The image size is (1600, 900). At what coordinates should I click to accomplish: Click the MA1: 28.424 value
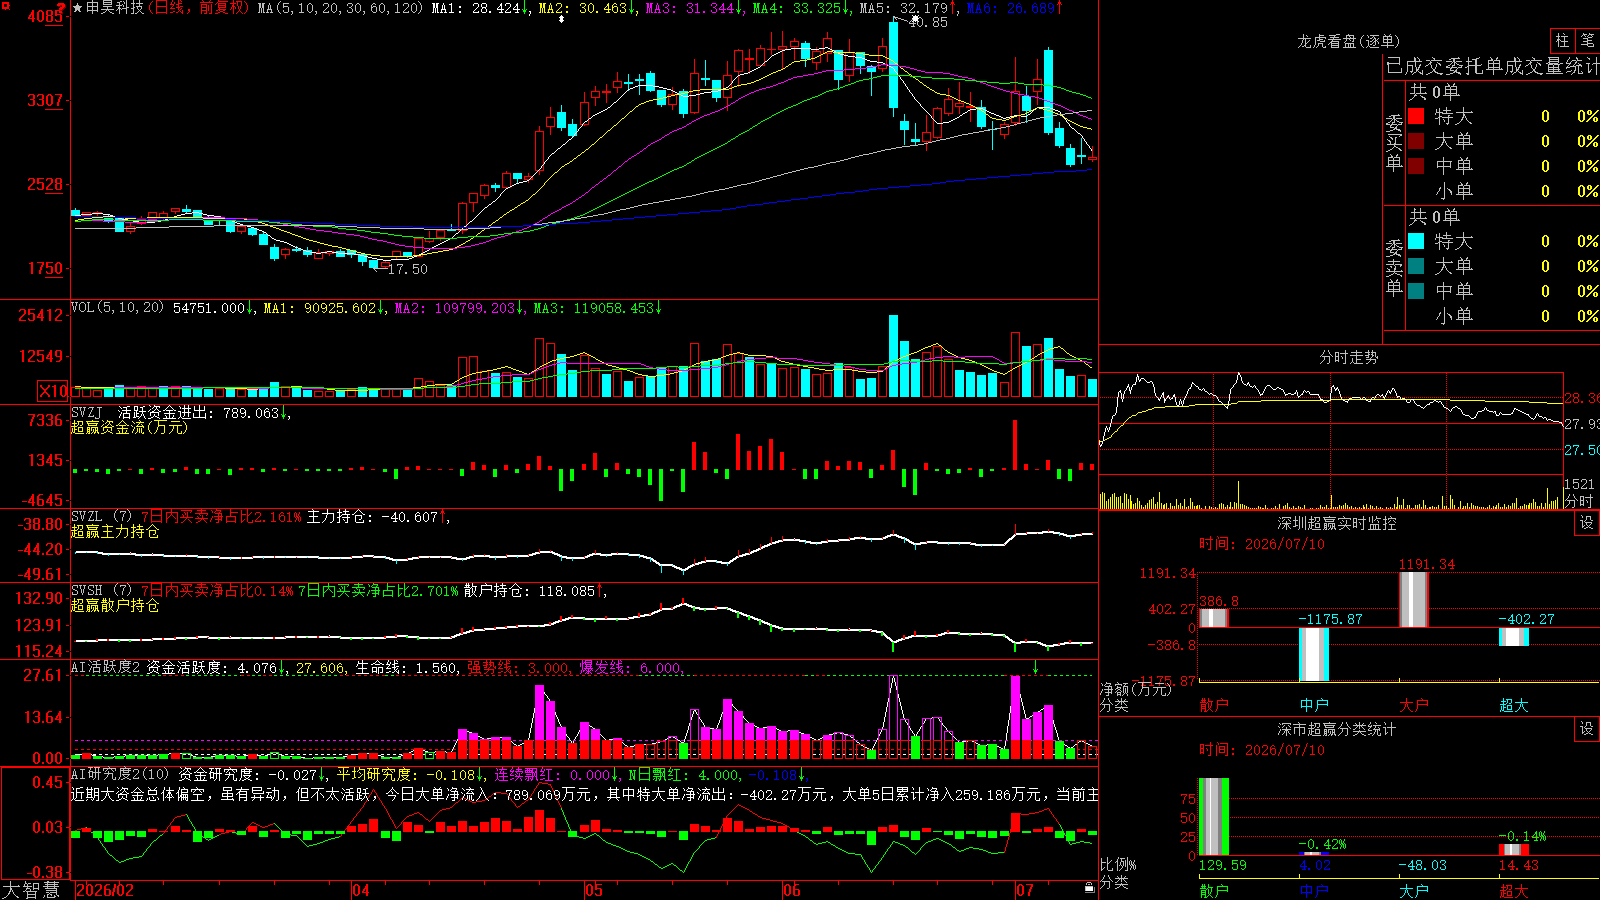coord(480,8)
